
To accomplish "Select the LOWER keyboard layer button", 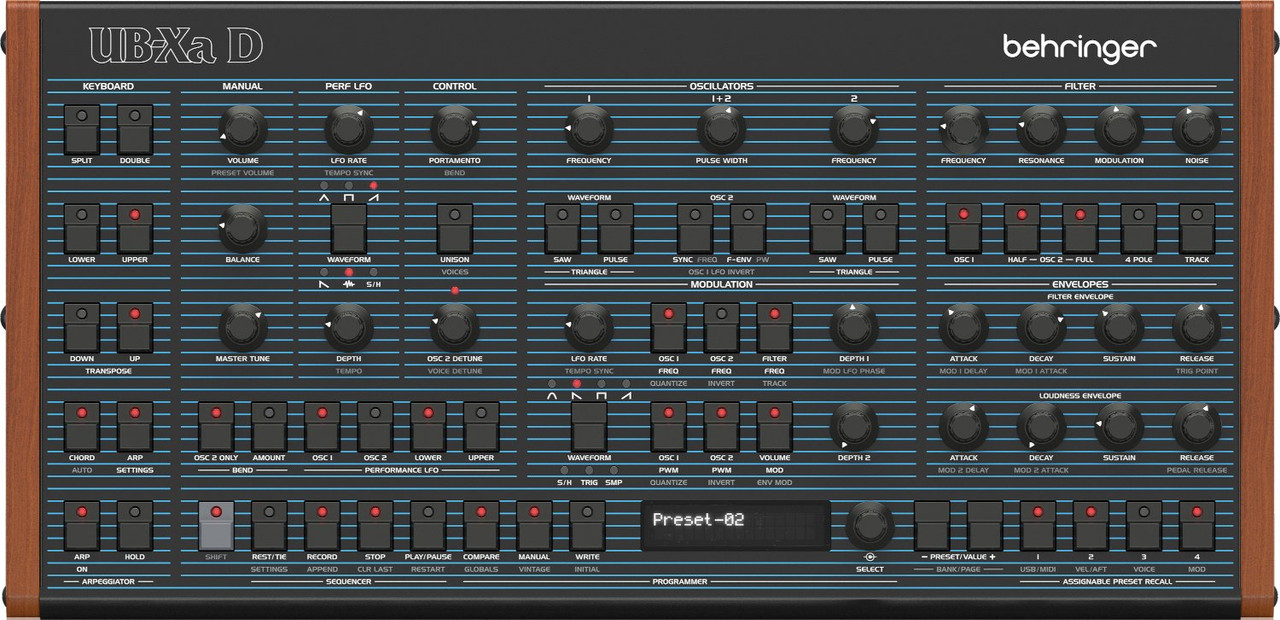I will click(x=82, y=228).
